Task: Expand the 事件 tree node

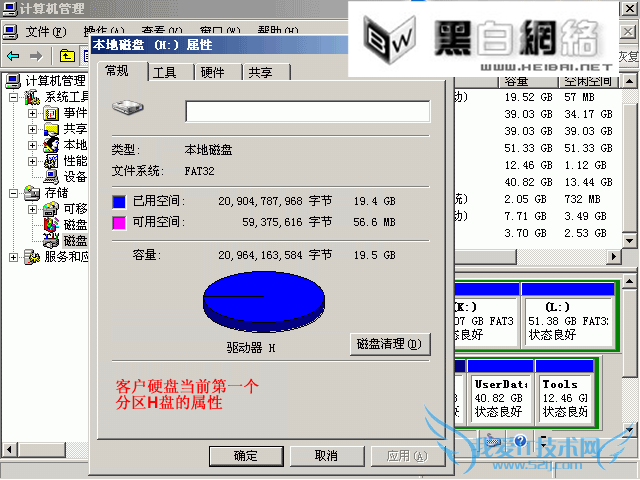Action: (x=32, y=113)
